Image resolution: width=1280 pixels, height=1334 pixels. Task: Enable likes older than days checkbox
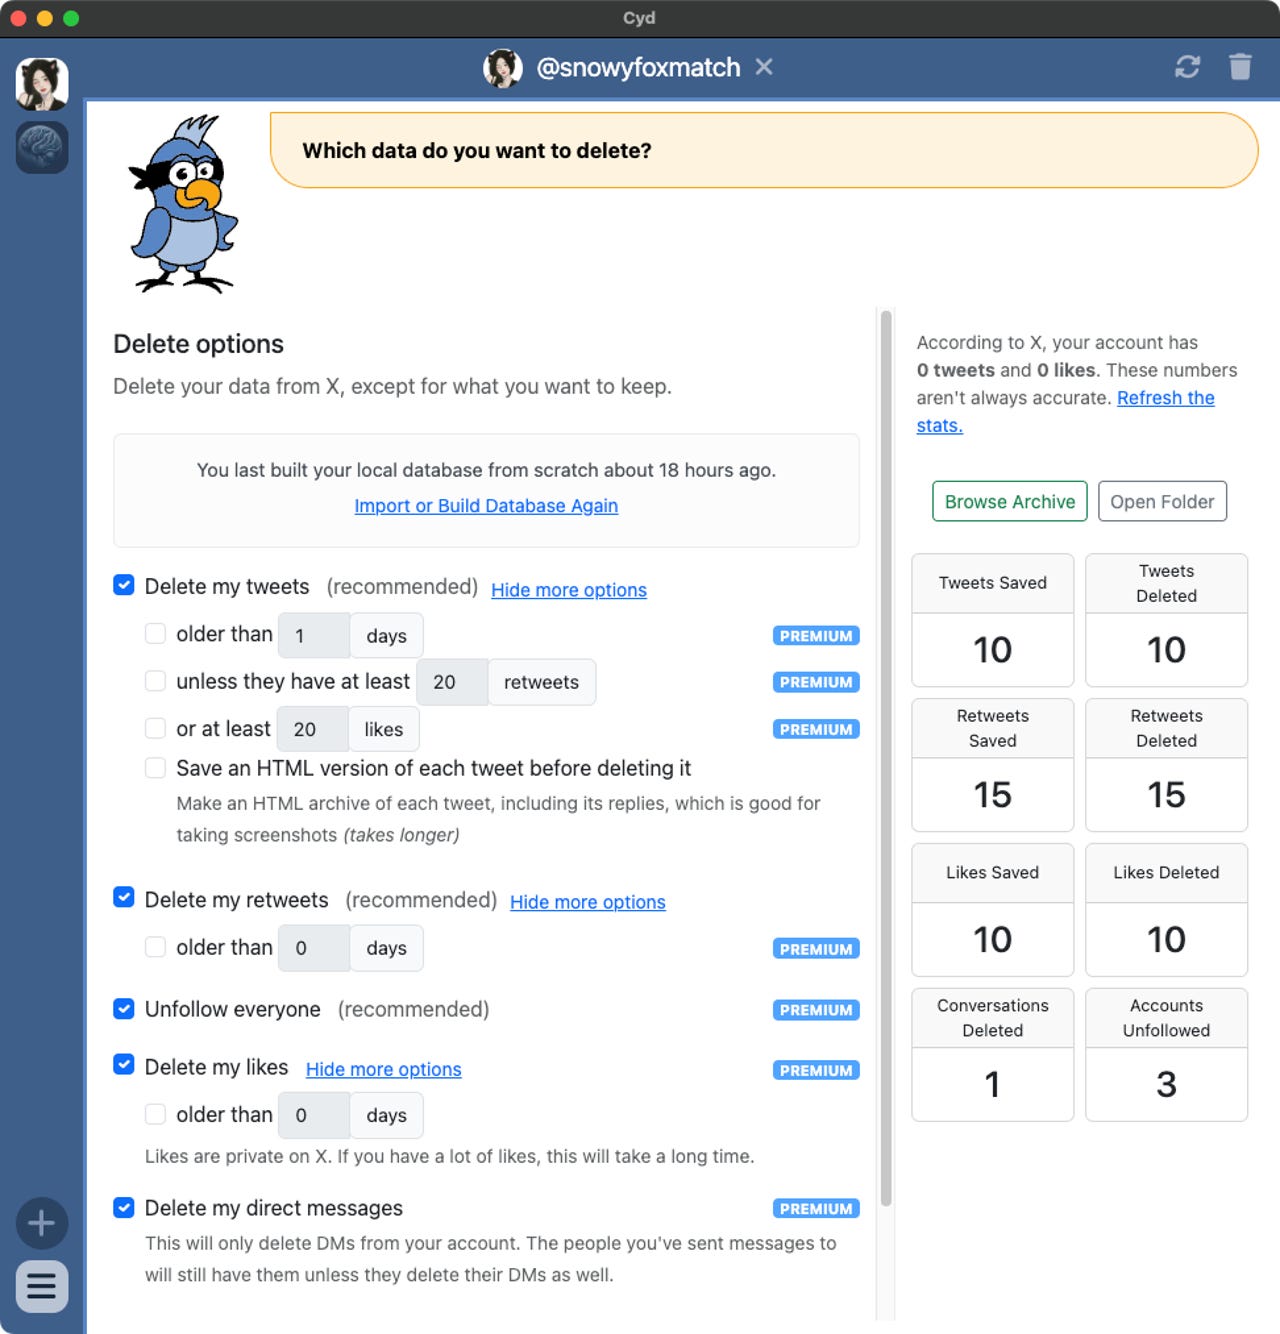[x=155, y=1114]
